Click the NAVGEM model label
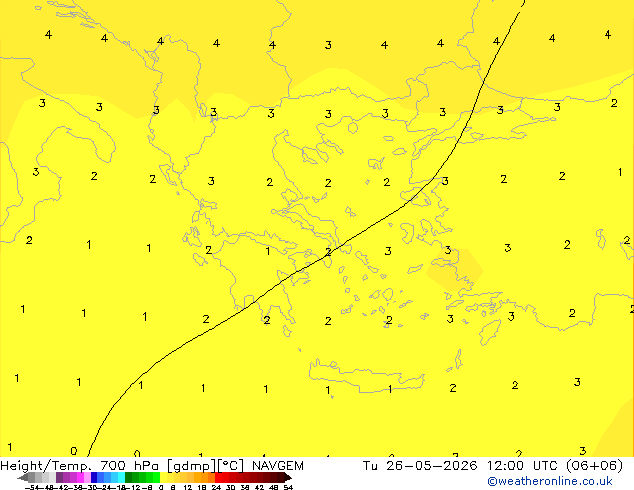634x490 pixels. 278,466
